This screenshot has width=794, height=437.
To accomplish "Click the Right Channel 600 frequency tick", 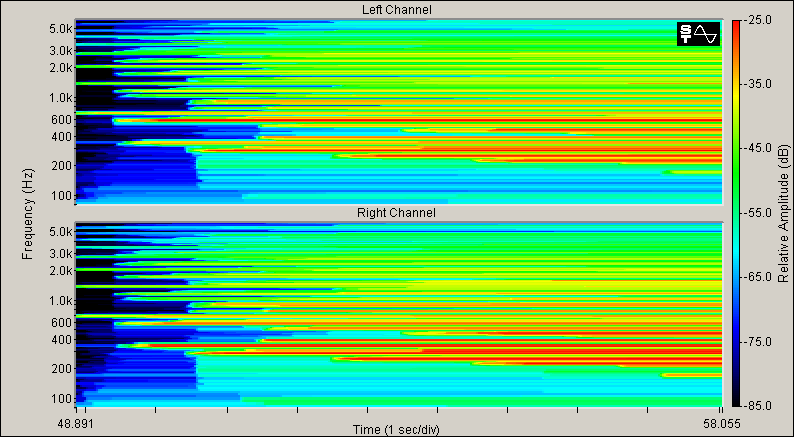I will pos(63,323).
